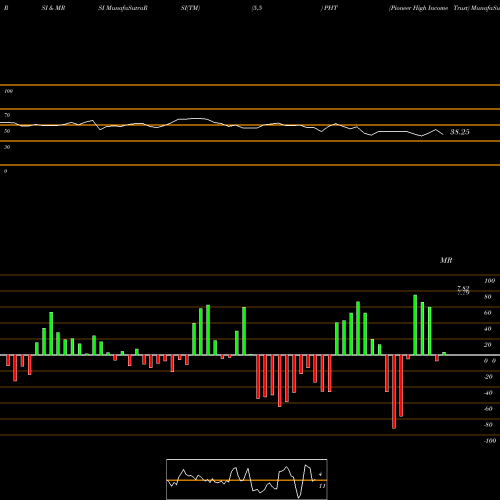Viewport: 500px width, 500px height.
Task: Click the '50' level label on the RSI axis
Action: coord(7,131)
